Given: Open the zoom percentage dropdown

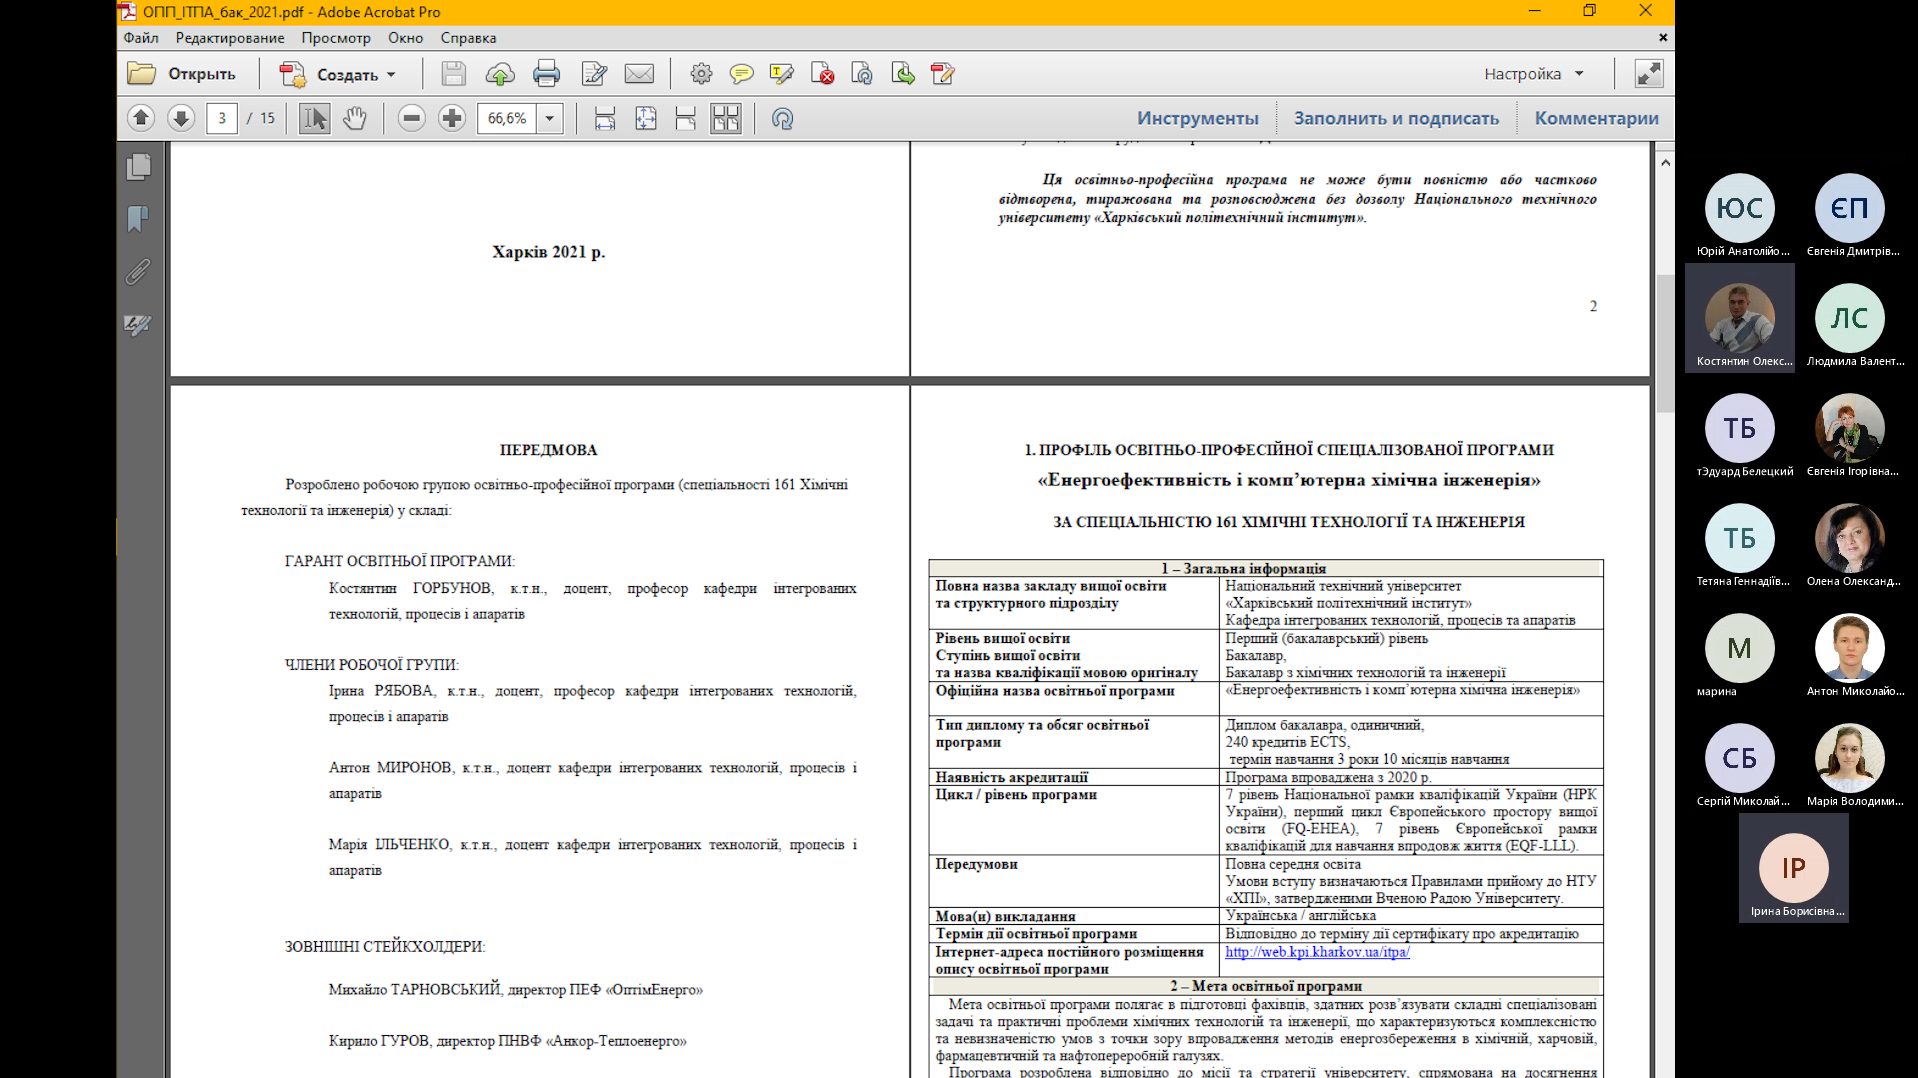Looking at the screenshot, I should coord(549,118).
